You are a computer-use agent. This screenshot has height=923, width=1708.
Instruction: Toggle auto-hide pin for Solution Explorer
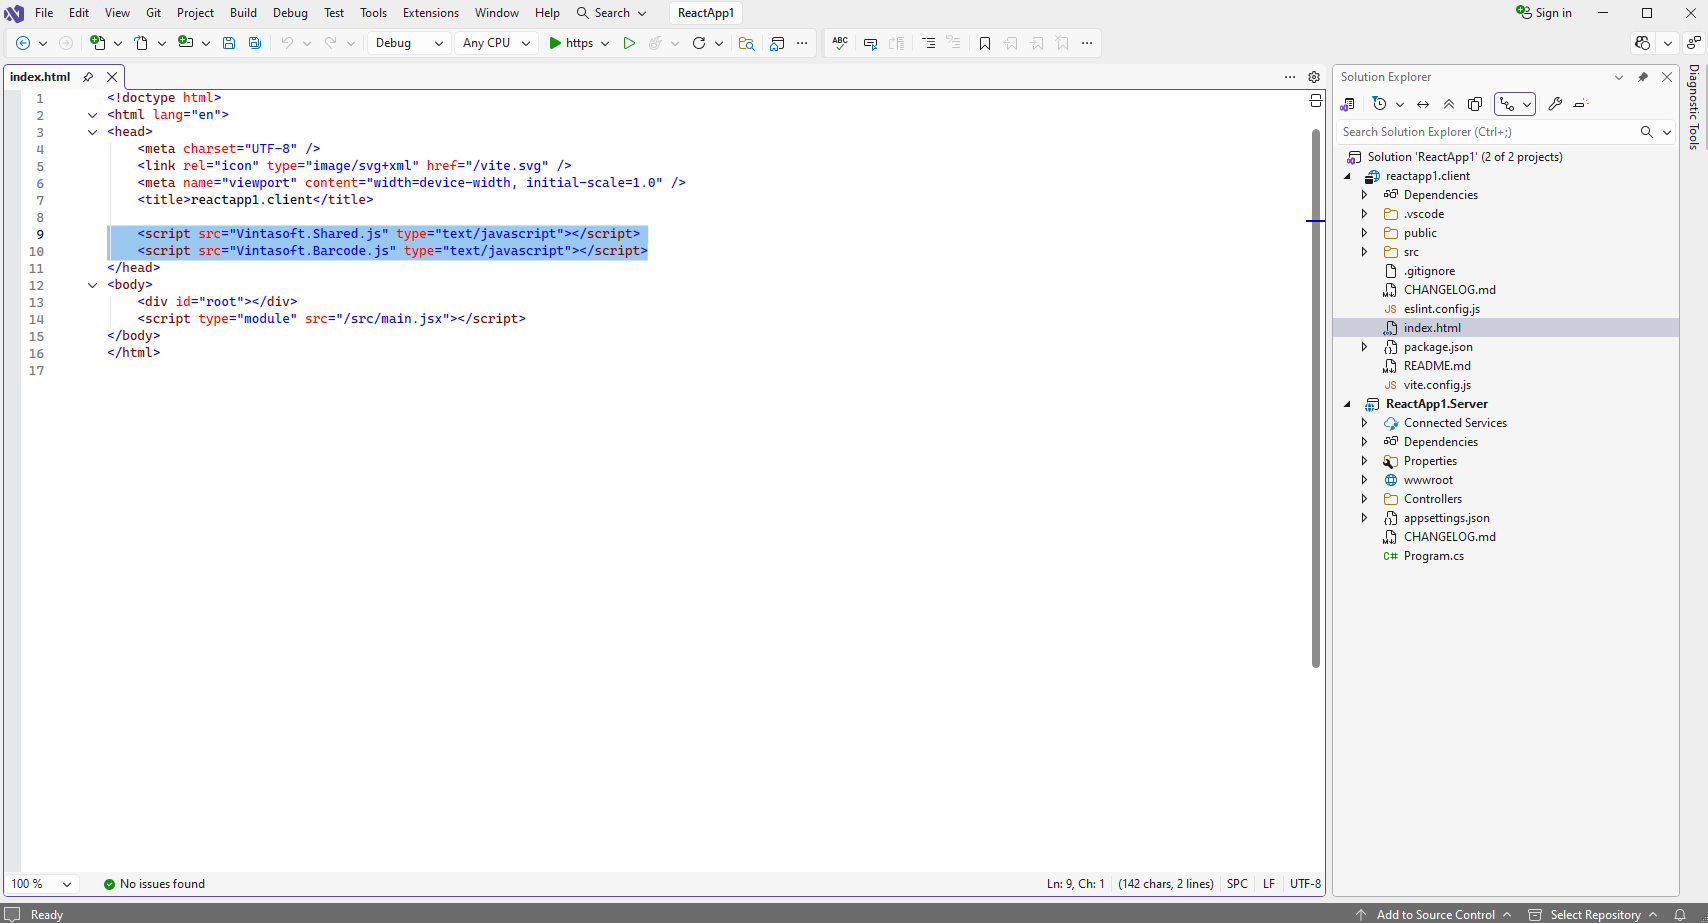click(1642, 77)
